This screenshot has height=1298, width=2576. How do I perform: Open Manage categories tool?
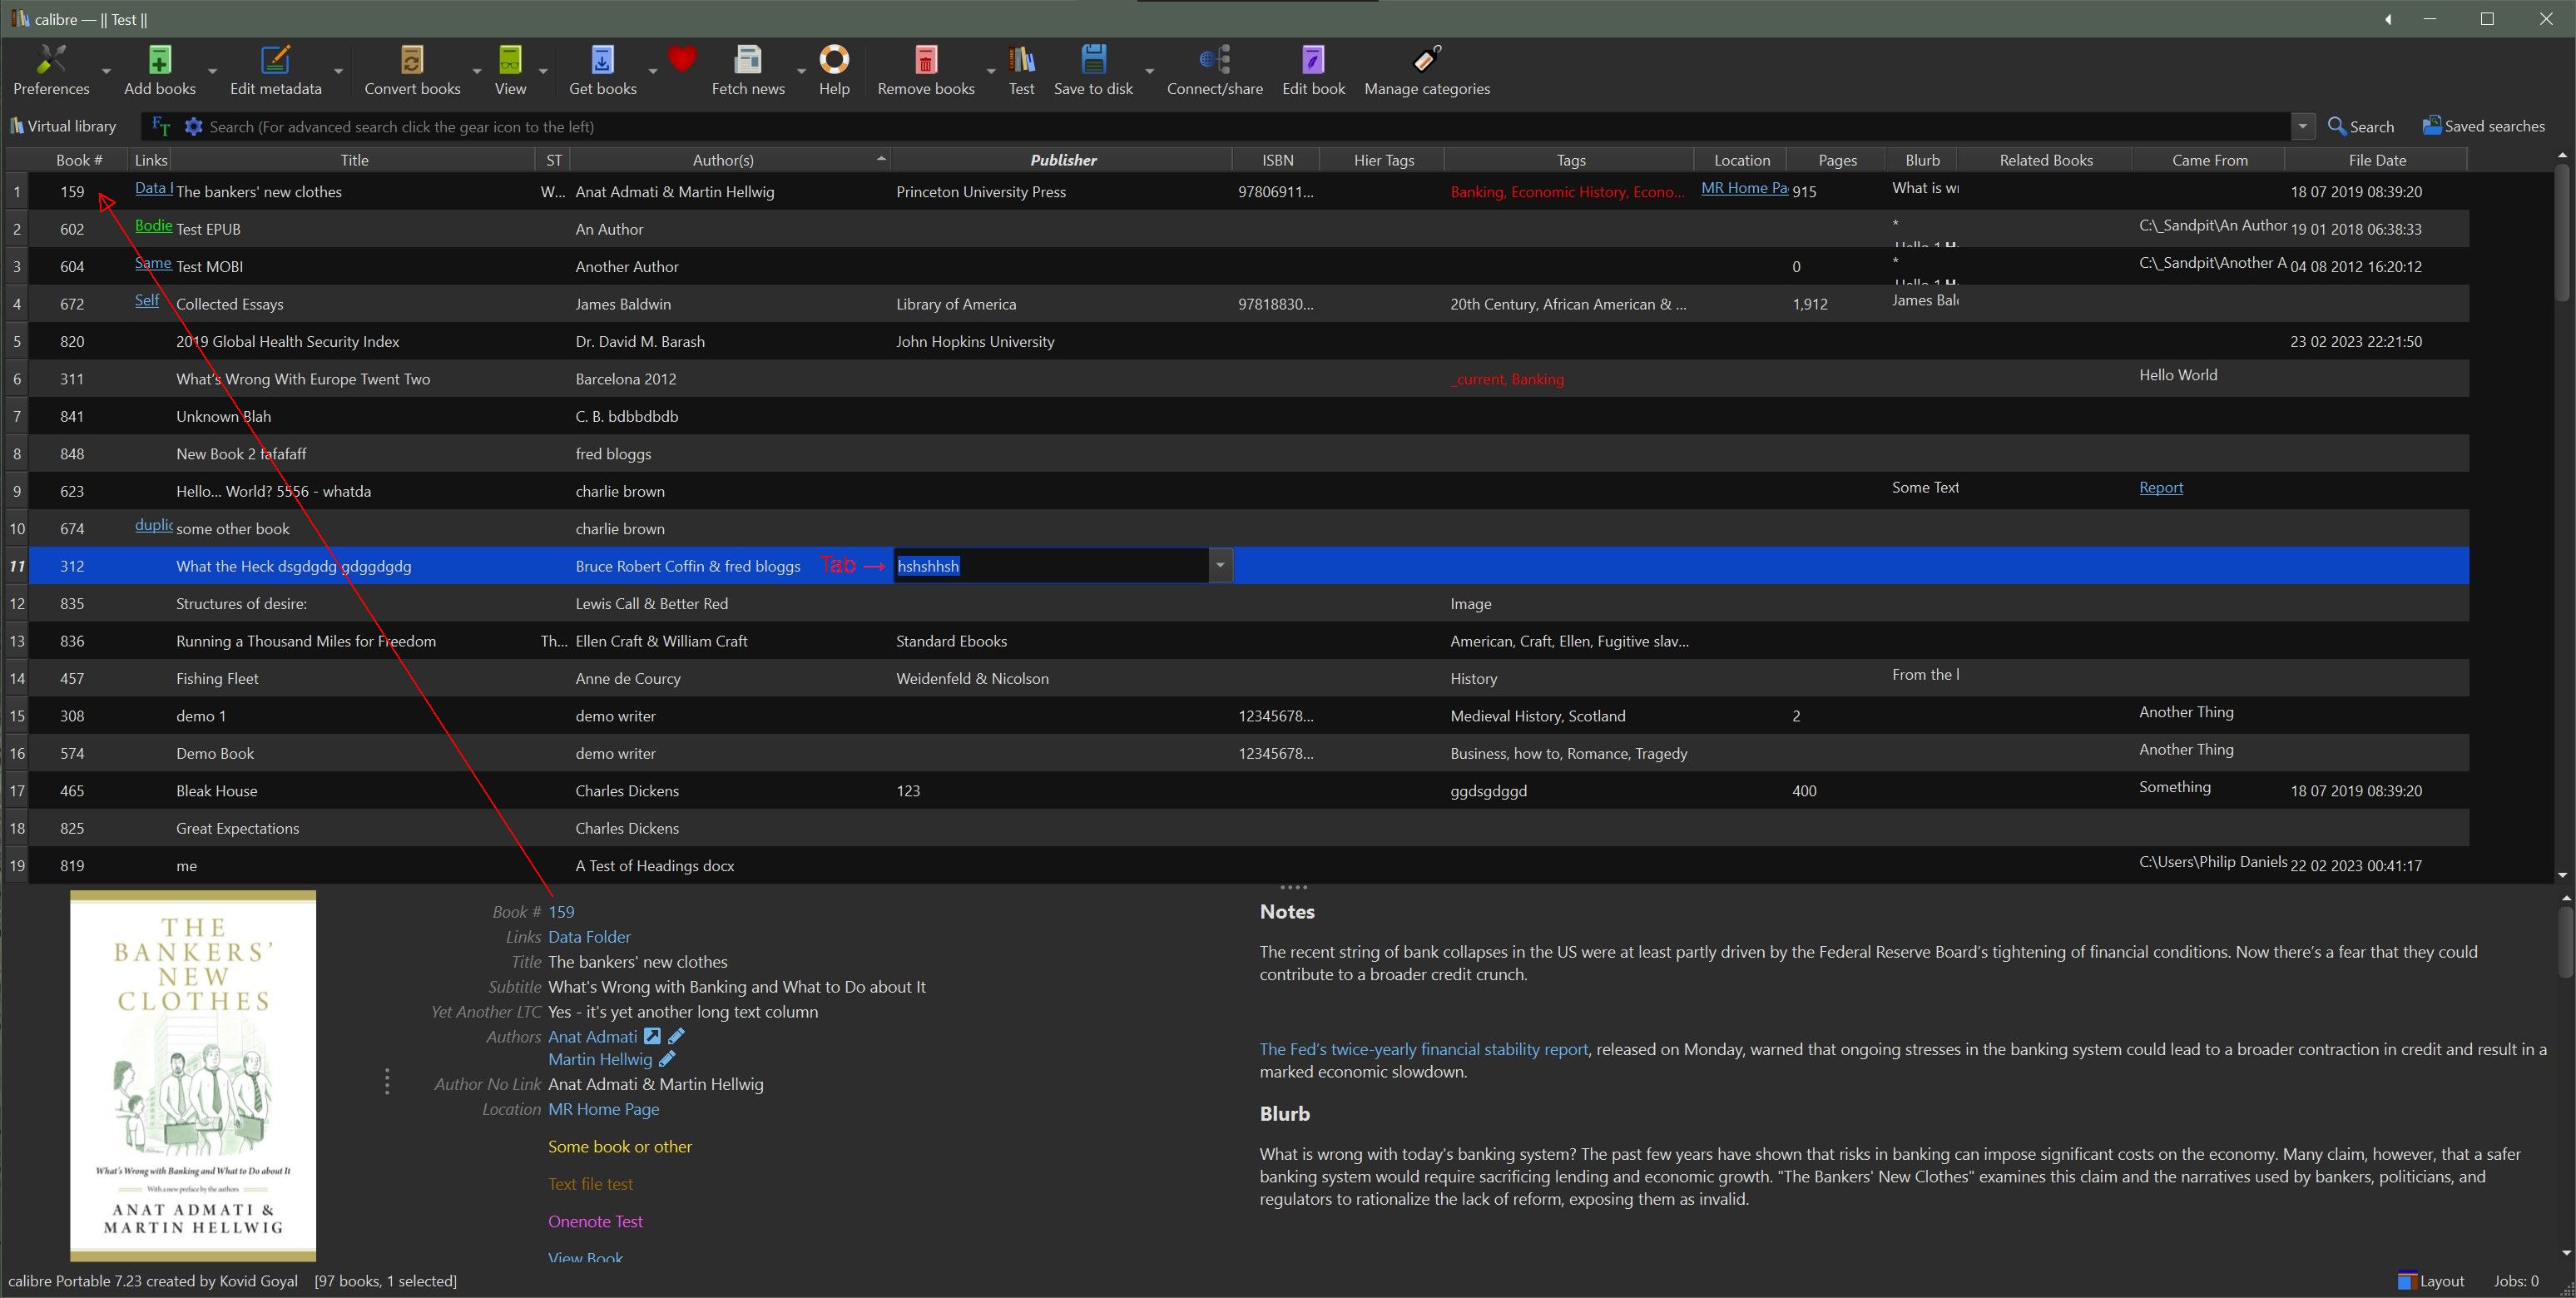[x=1426, y=61]
